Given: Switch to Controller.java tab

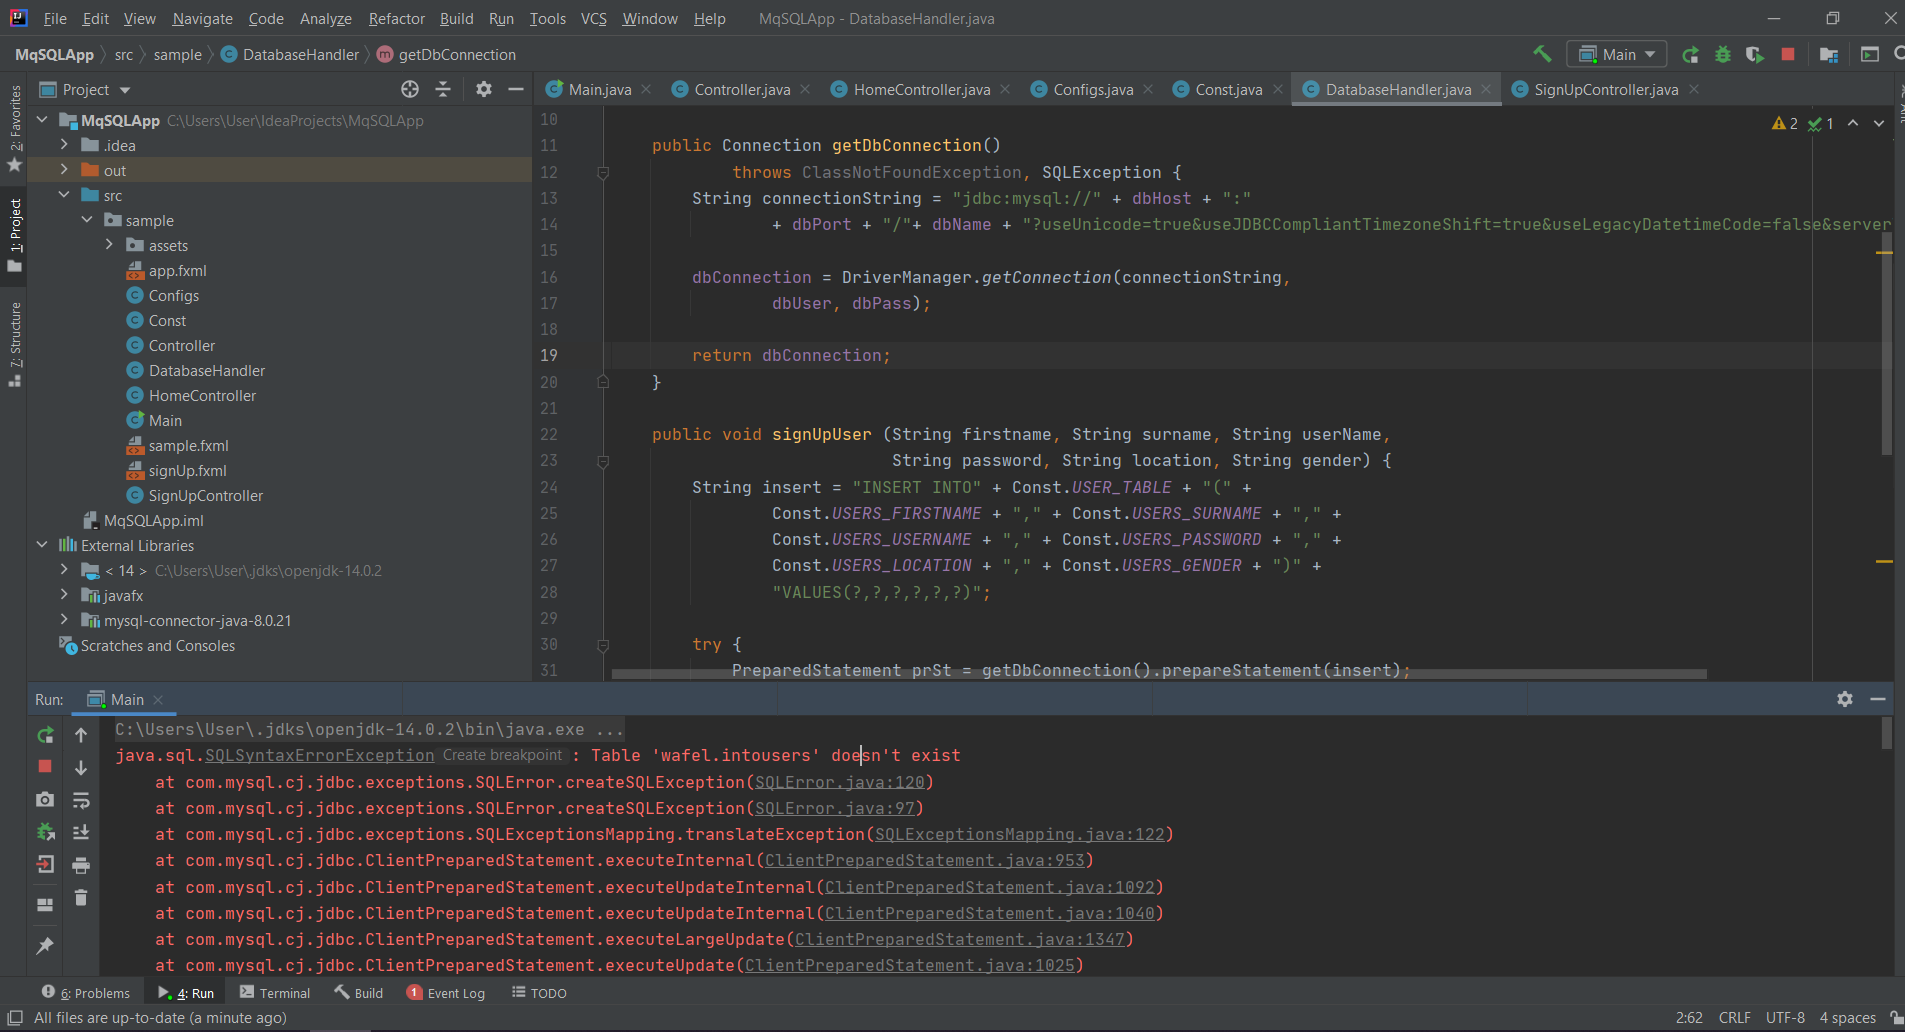Looking at the screenshot, I should (x=742, y=89).
